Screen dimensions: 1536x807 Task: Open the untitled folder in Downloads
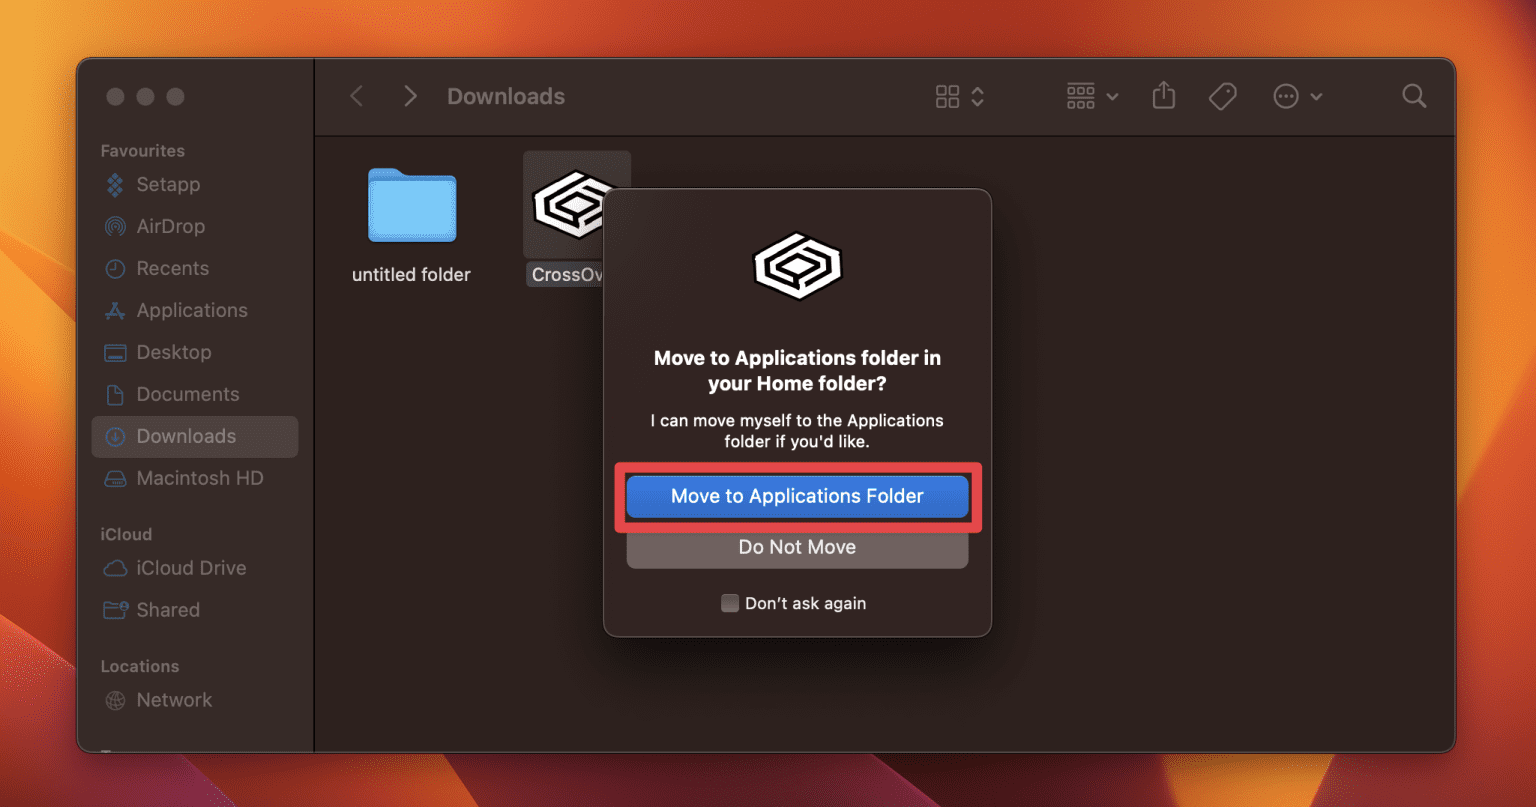point(410,207)
